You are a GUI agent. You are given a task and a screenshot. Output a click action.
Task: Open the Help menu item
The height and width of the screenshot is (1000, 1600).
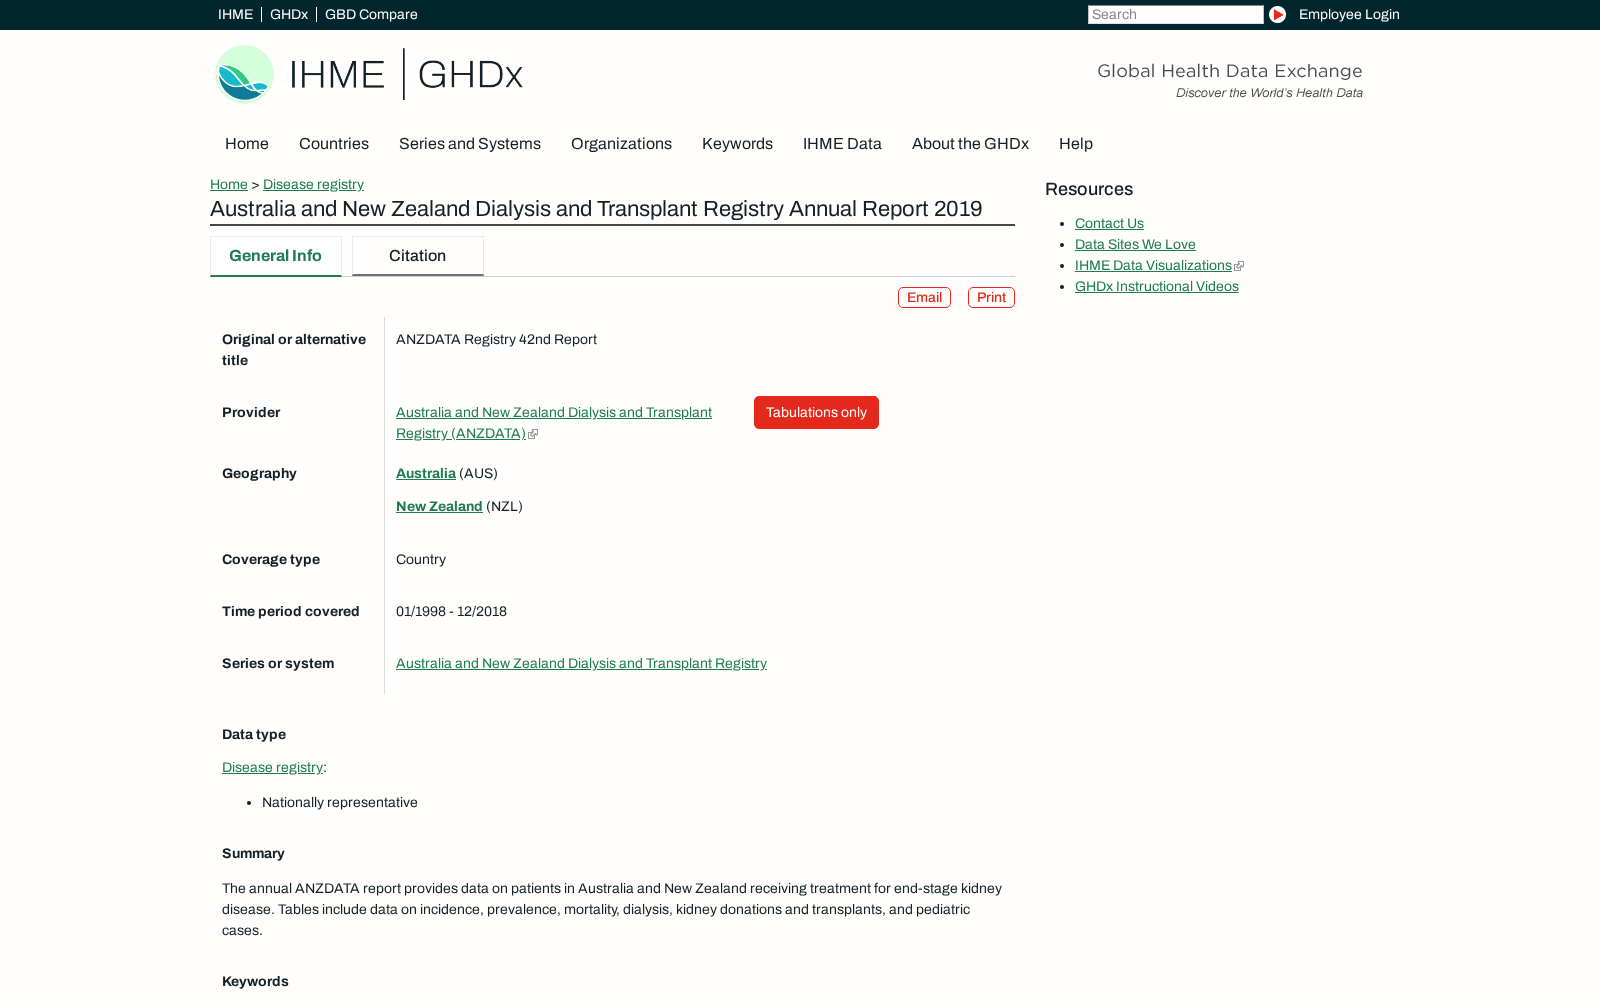coord(1076,144)
